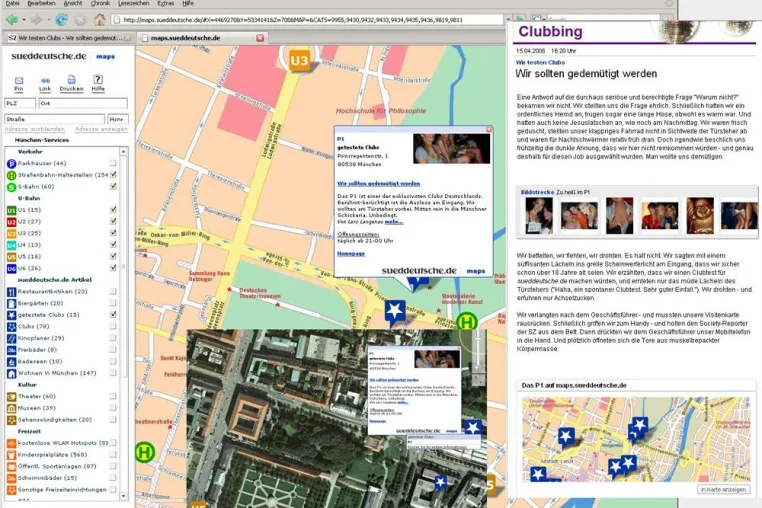Click the Museen category icon
Screen dimensions: 762x508
[x=12, y=408]
